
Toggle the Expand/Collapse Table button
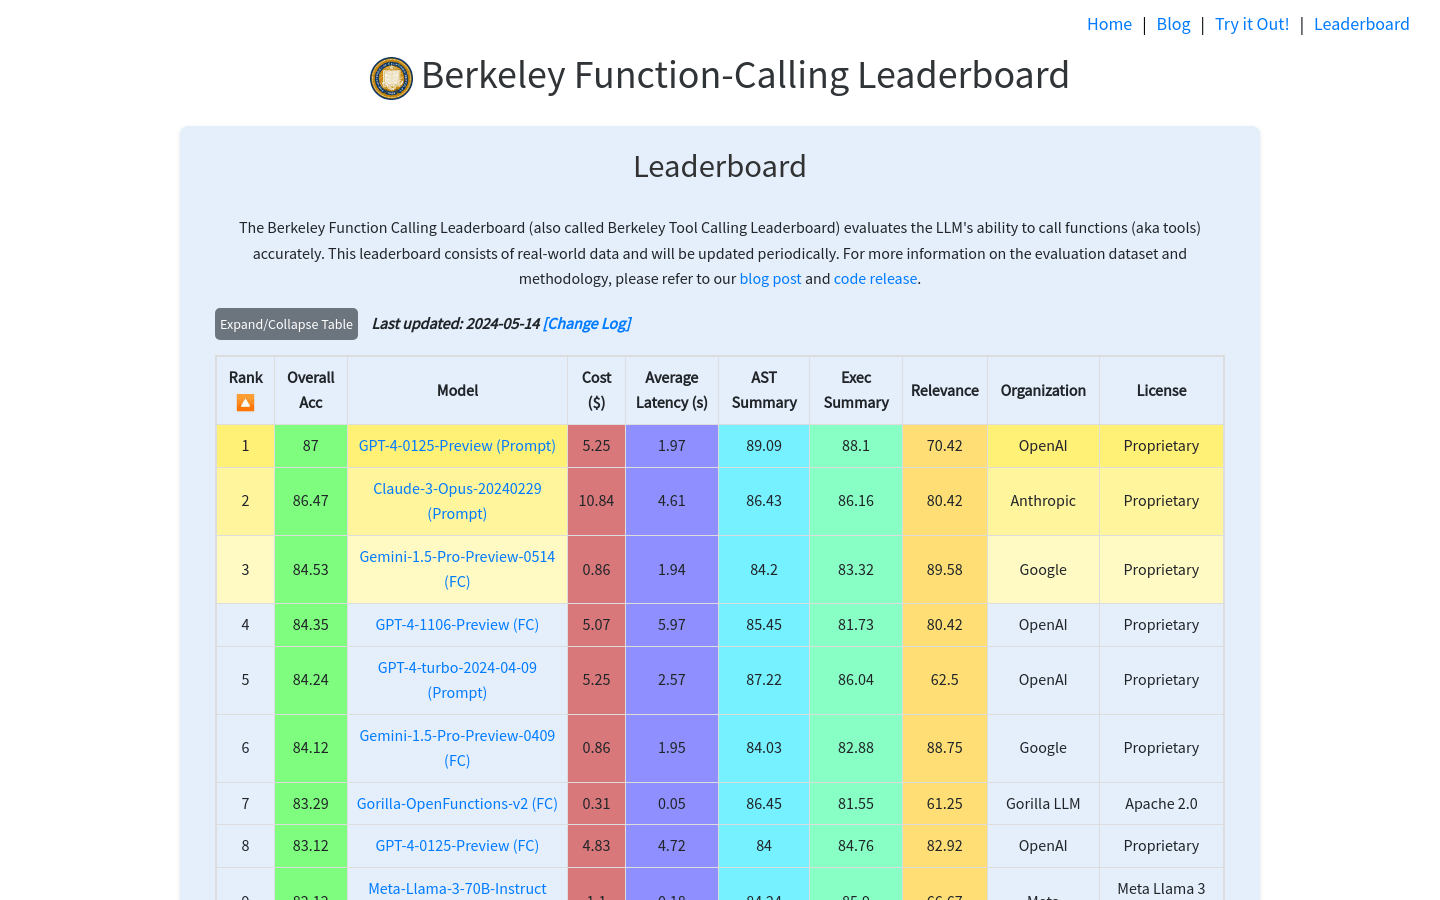click(x=286, y=323)
